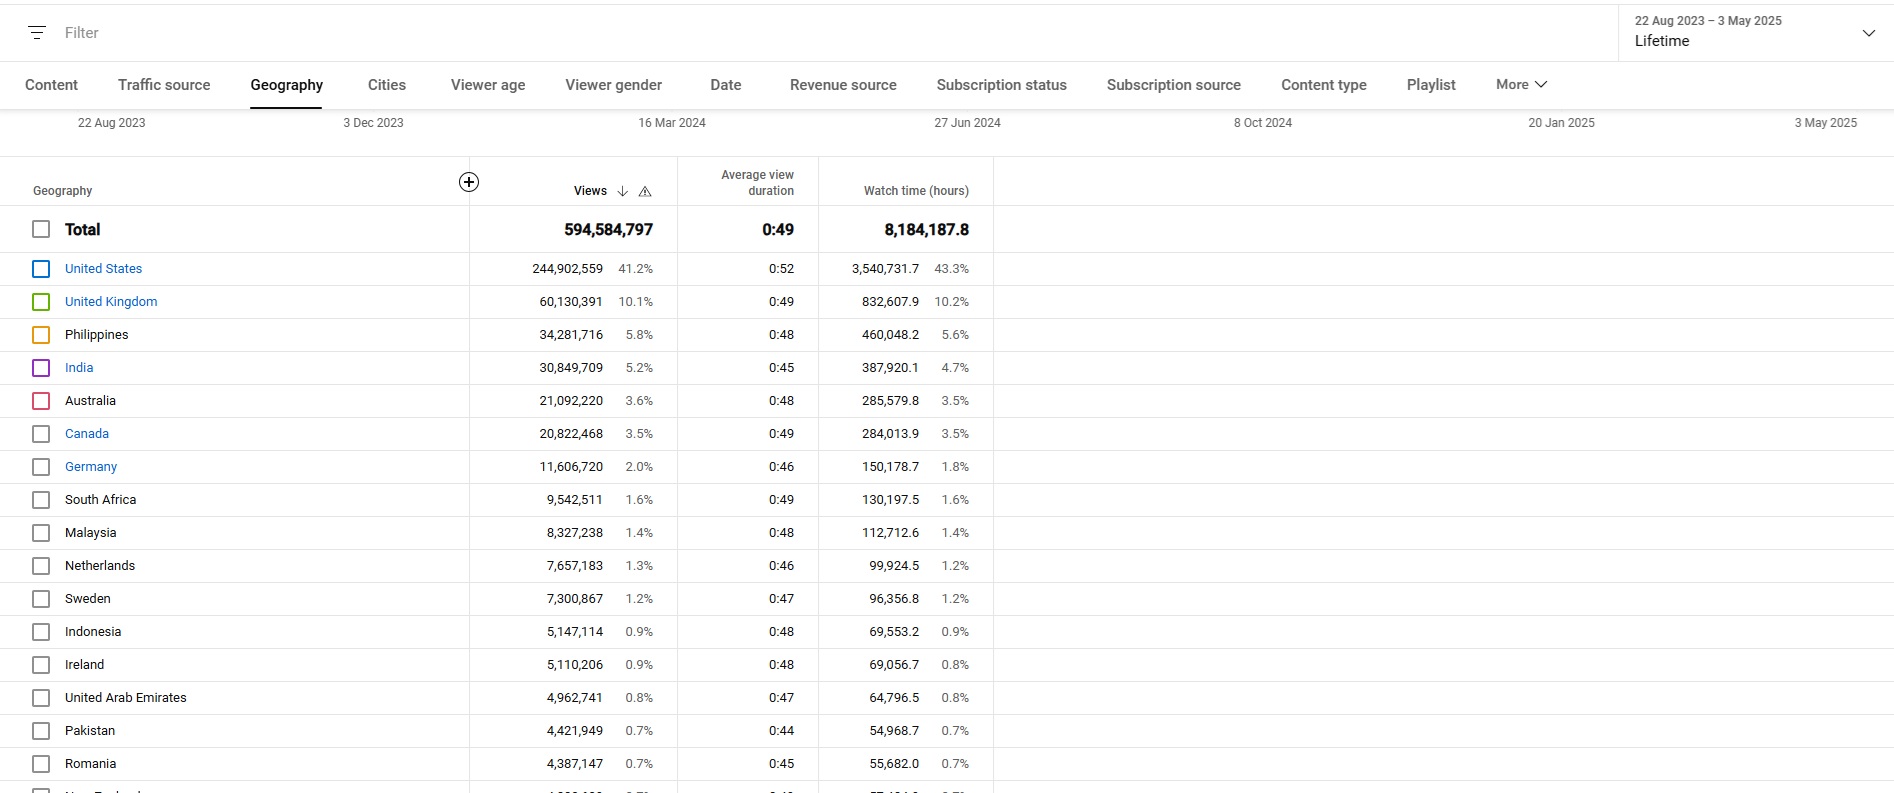
Task: Add a metric column with plus icon
Action: 469,182
